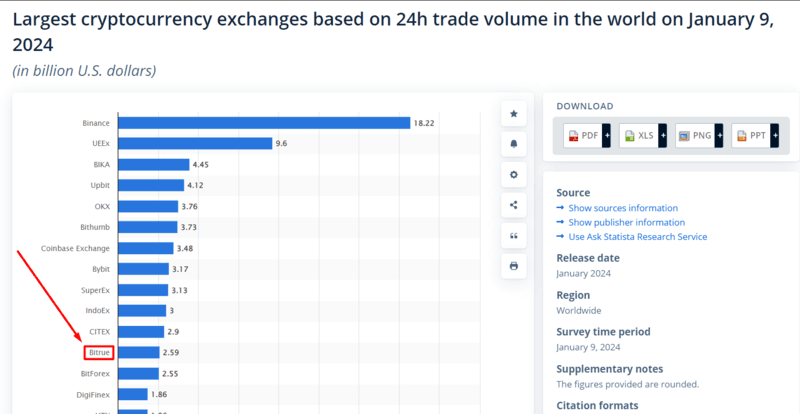Click the Bitrue axis label
The width and height of the screenshot is (800, 414).
[x=99, y=352]
